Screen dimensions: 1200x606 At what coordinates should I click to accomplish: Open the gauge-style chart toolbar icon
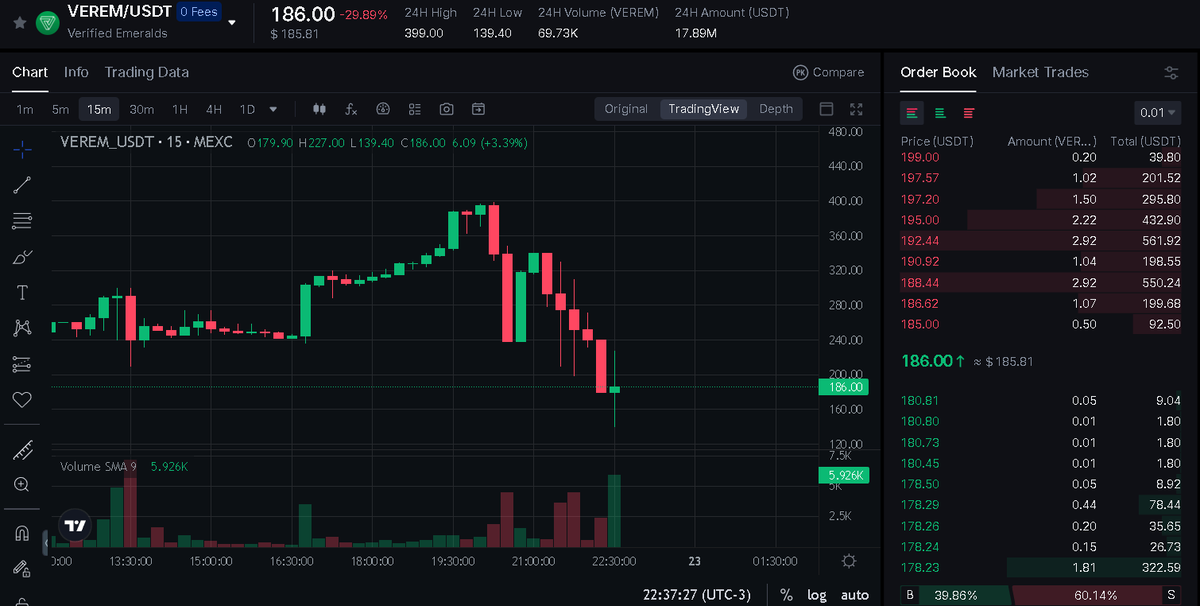click(382, 109)
